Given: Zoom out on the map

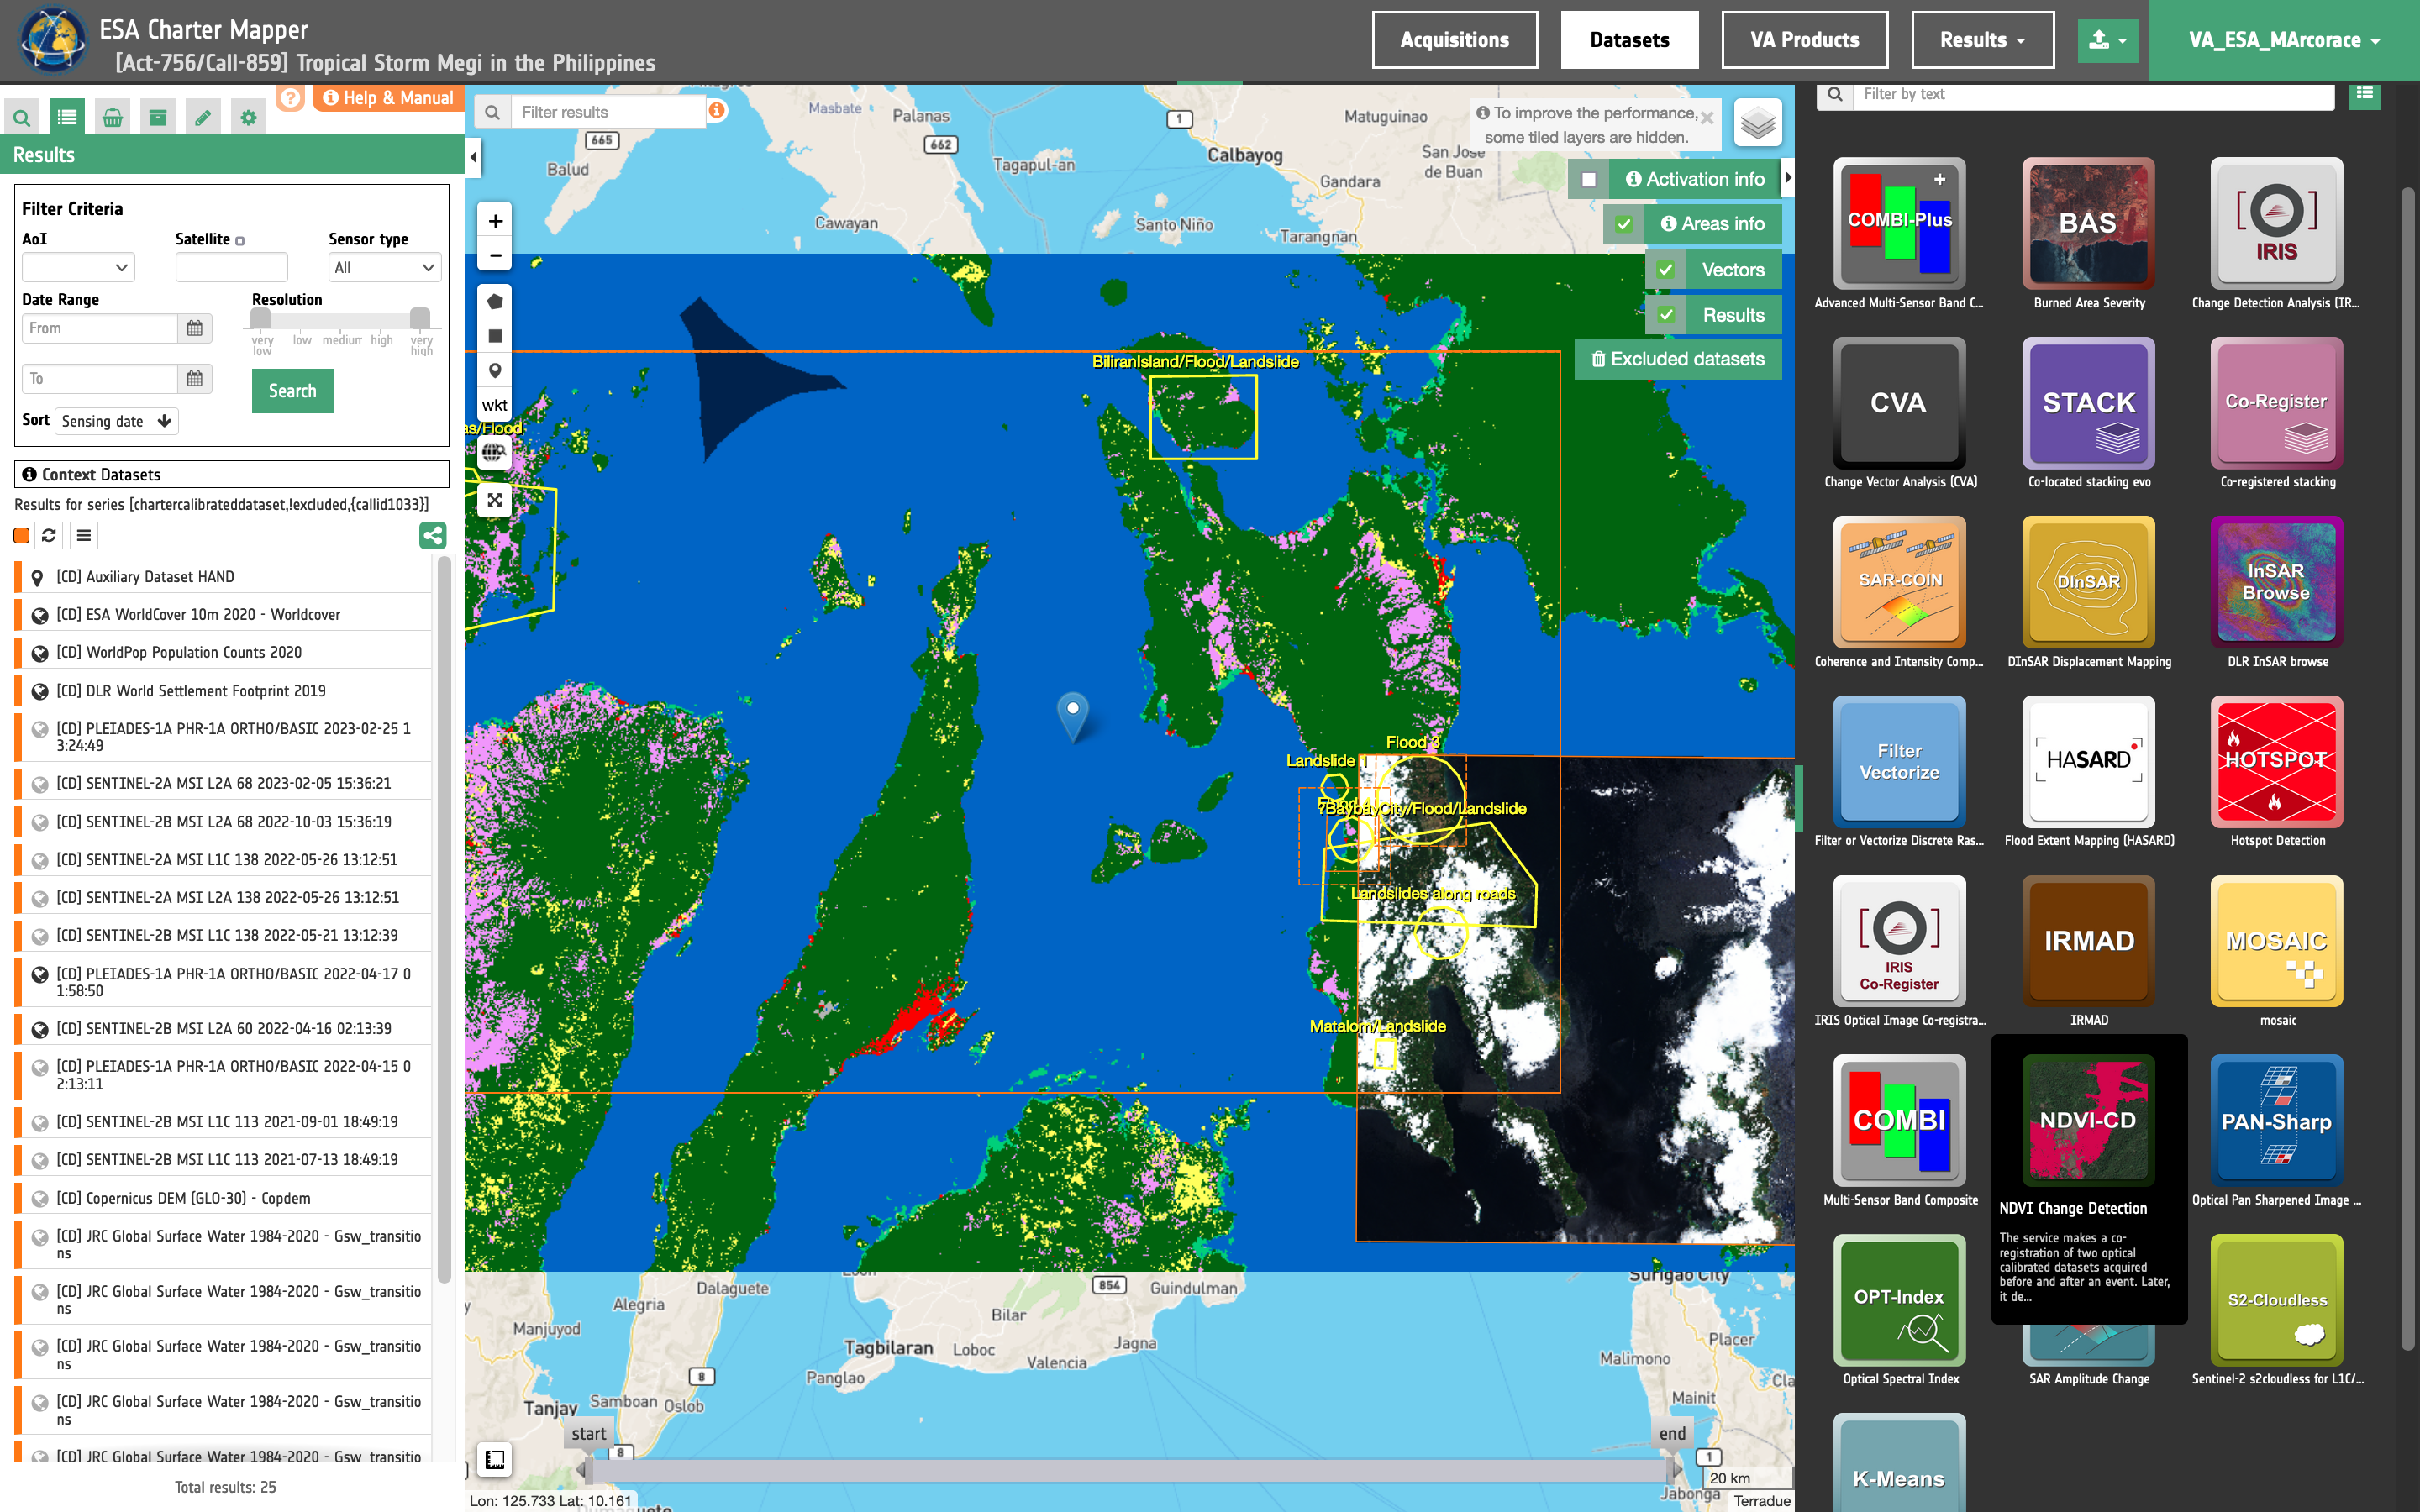Looking at the screenshot, I should tap(495, 255).
